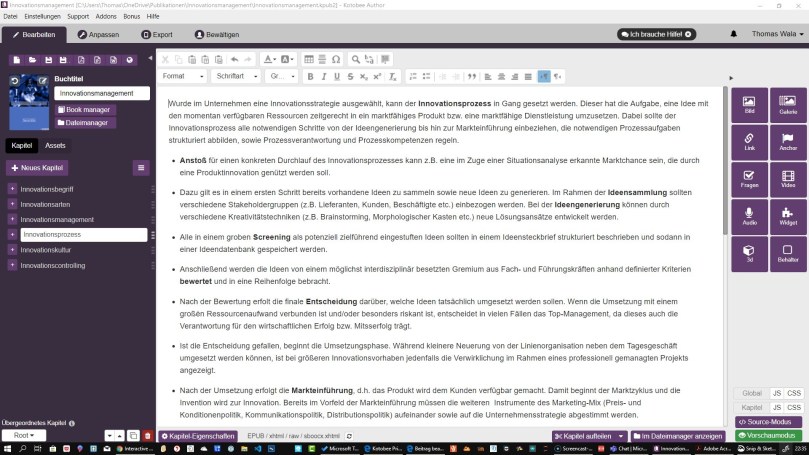Toggle italic formatting in editor toolbar
Viewport: 809px width, 455px height.
tap(323, 76)
